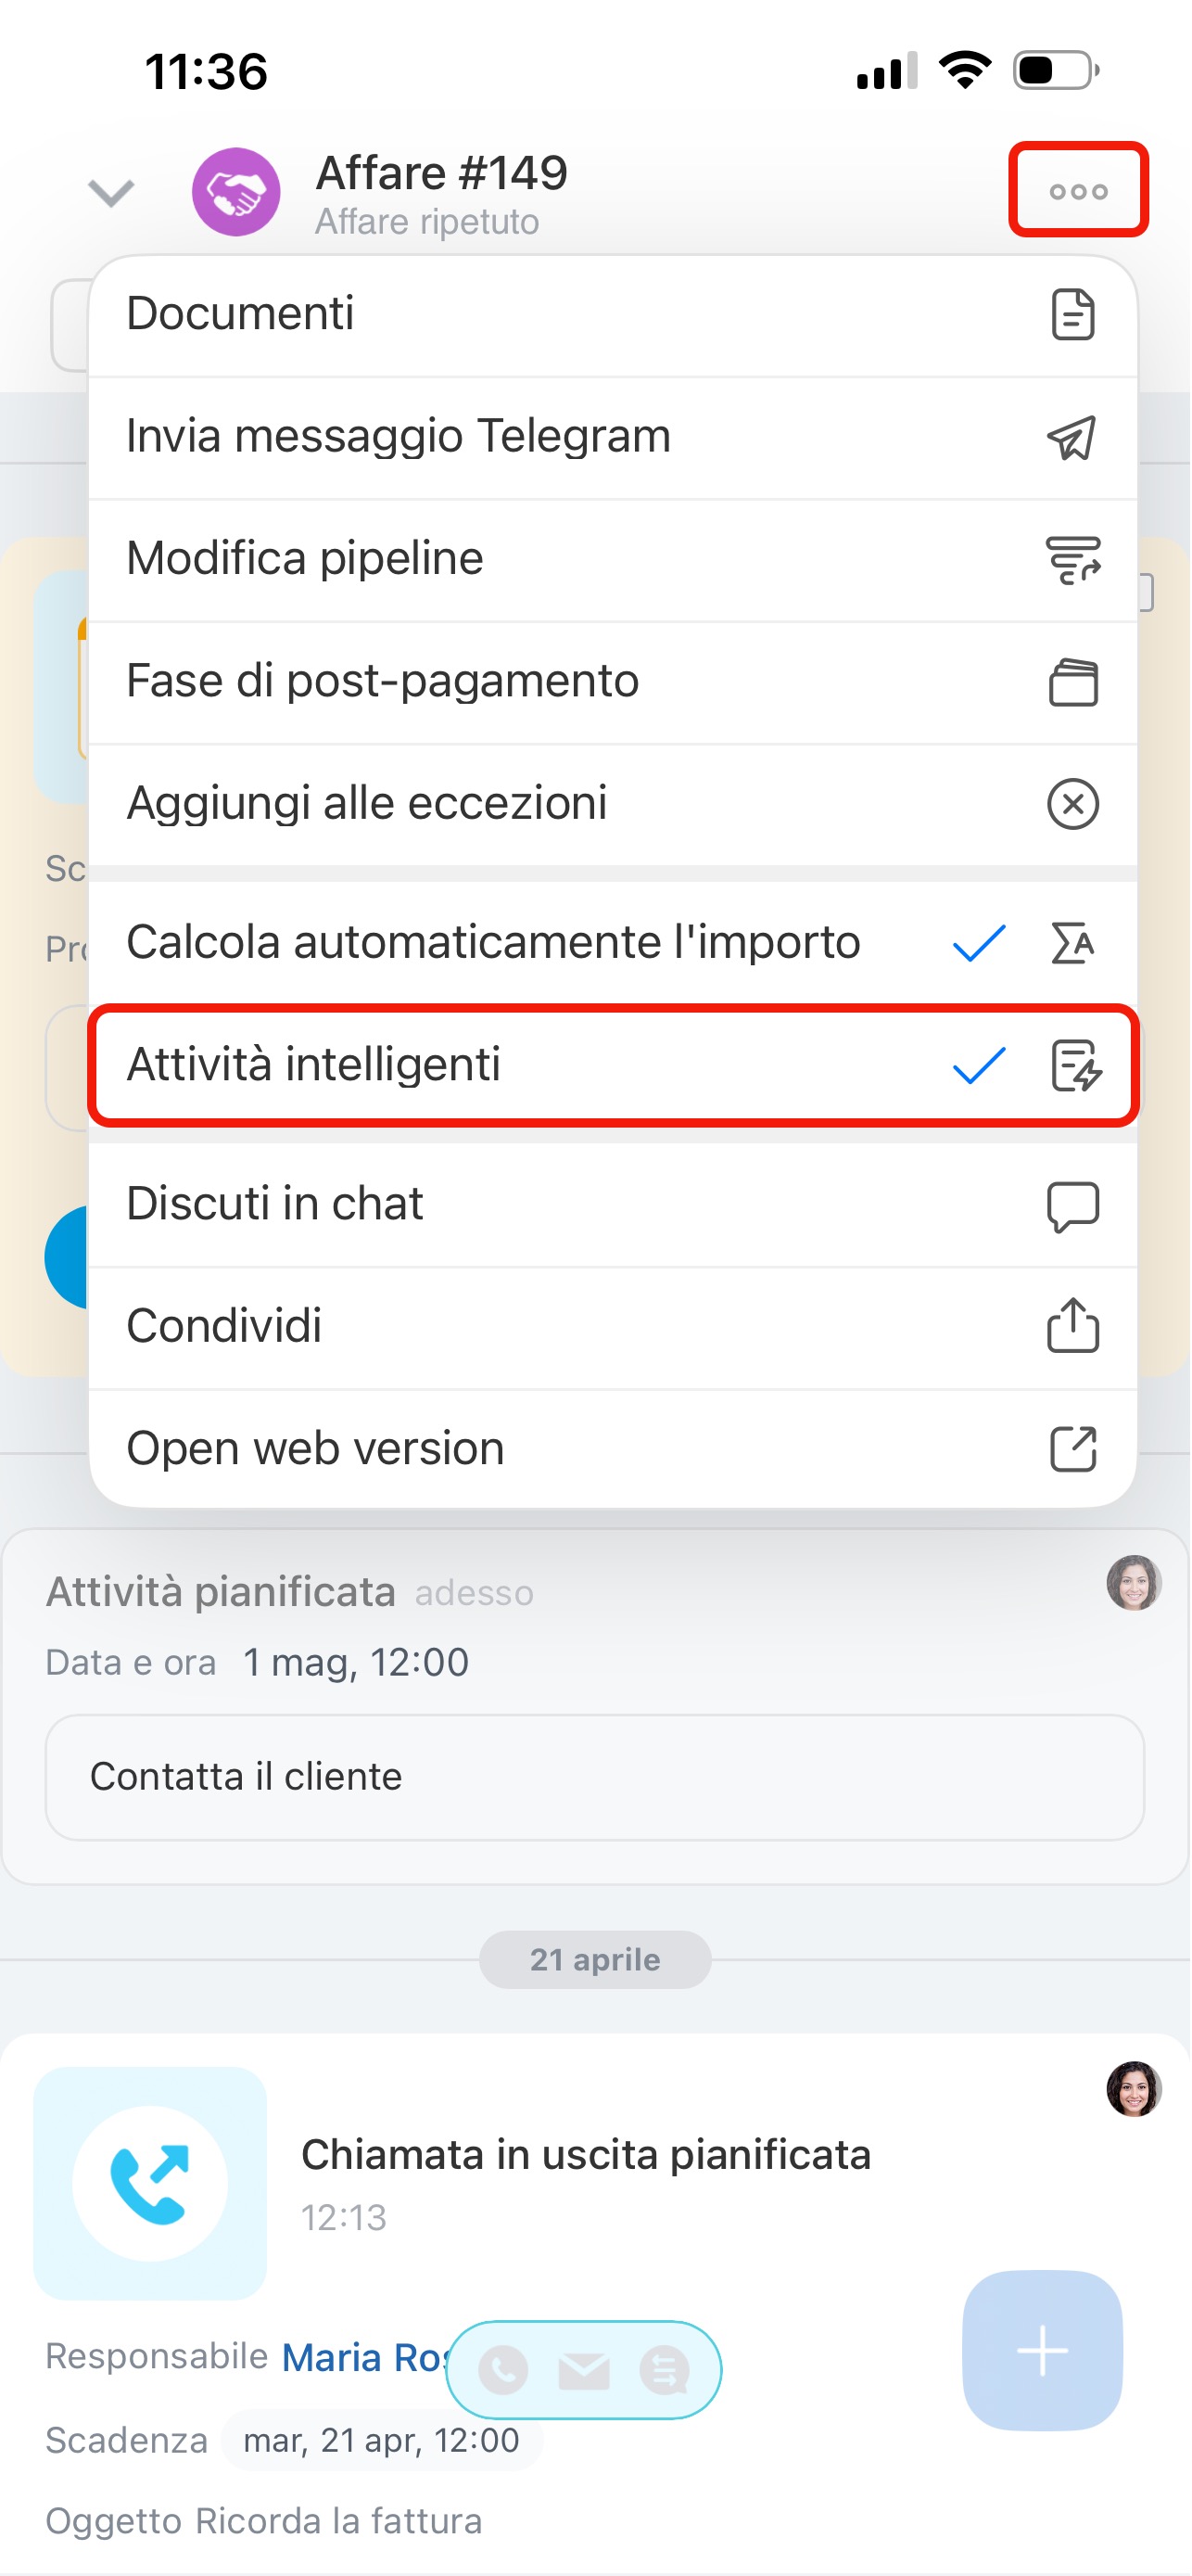Screen dimensions: 1192x2576
Task: Tap the blue plus add button
Action: 1042,2350
